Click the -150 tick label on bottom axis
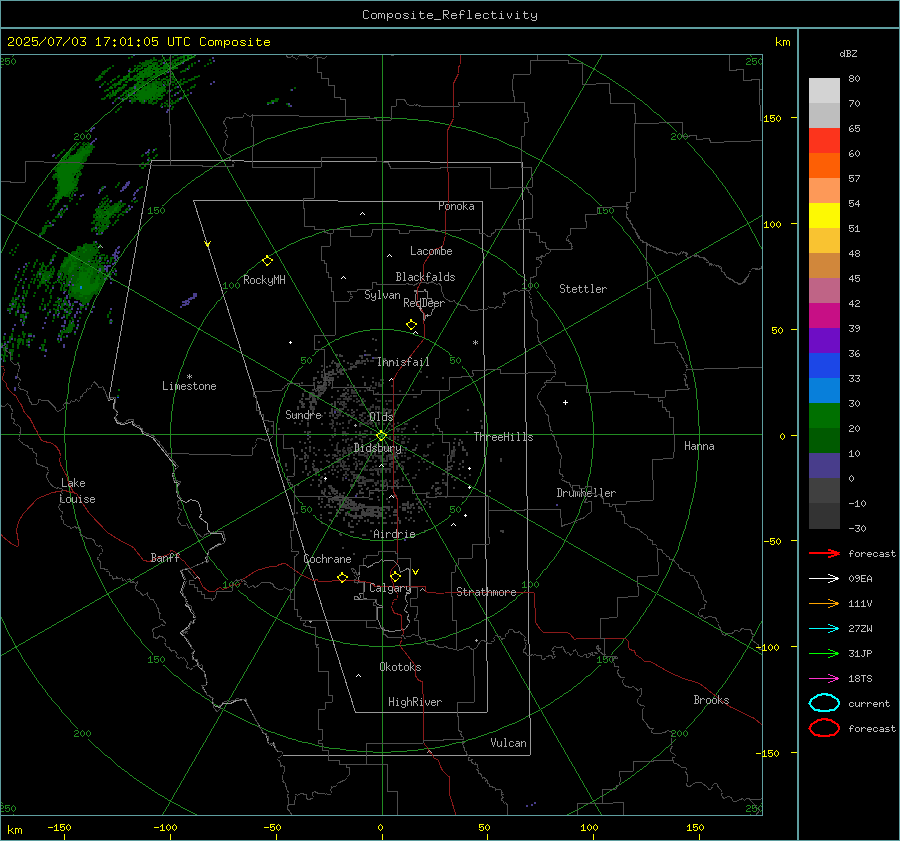Image resolution: width=900 pixels, height=841 pixels. pos(59,827)
